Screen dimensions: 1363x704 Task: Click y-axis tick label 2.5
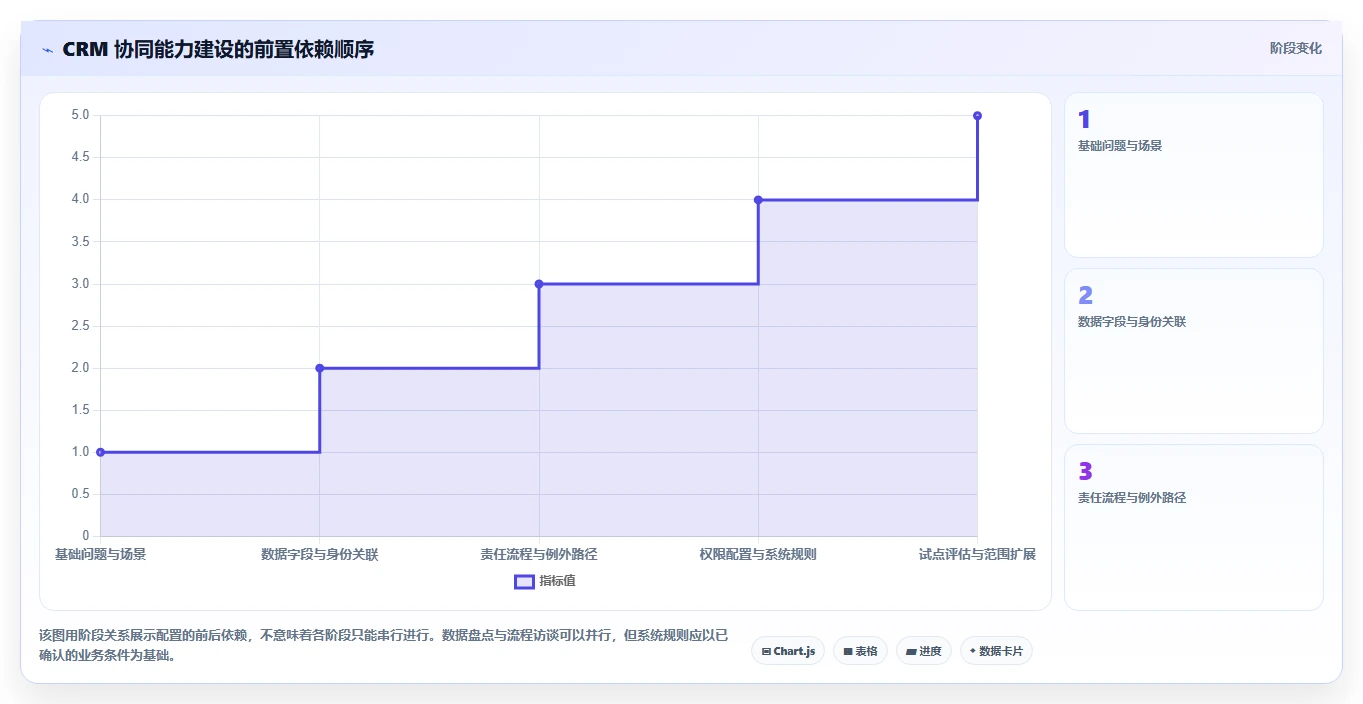[x=80, y=326]
